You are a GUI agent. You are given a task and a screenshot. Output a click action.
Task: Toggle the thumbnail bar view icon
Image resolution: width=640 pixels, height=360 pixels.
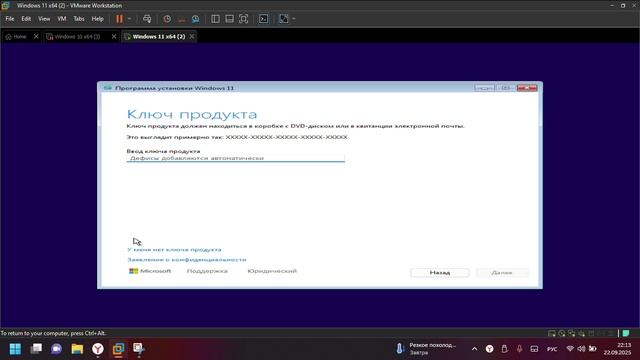point(229,19)
